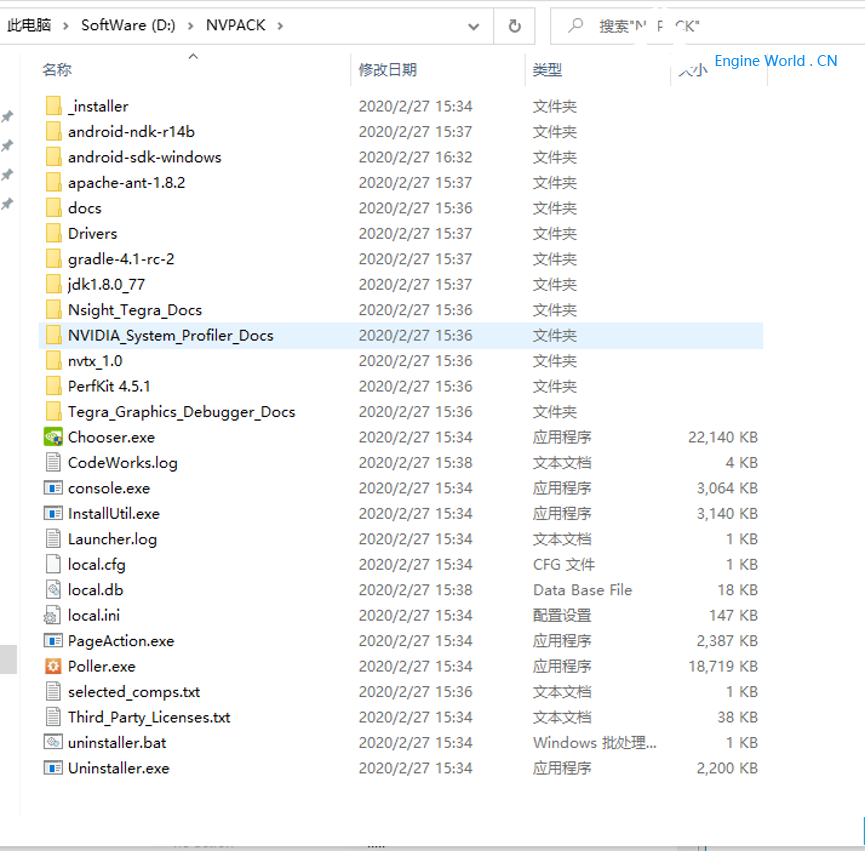Navigate to SoftWare (D:) in breadcrumb

[x=128, y=26]
